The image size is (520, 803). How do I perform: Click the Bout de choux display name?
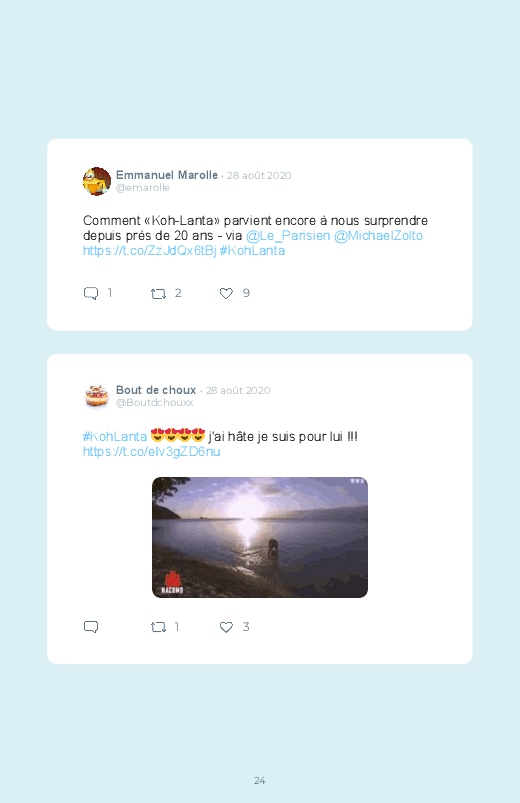pos(156,390)
